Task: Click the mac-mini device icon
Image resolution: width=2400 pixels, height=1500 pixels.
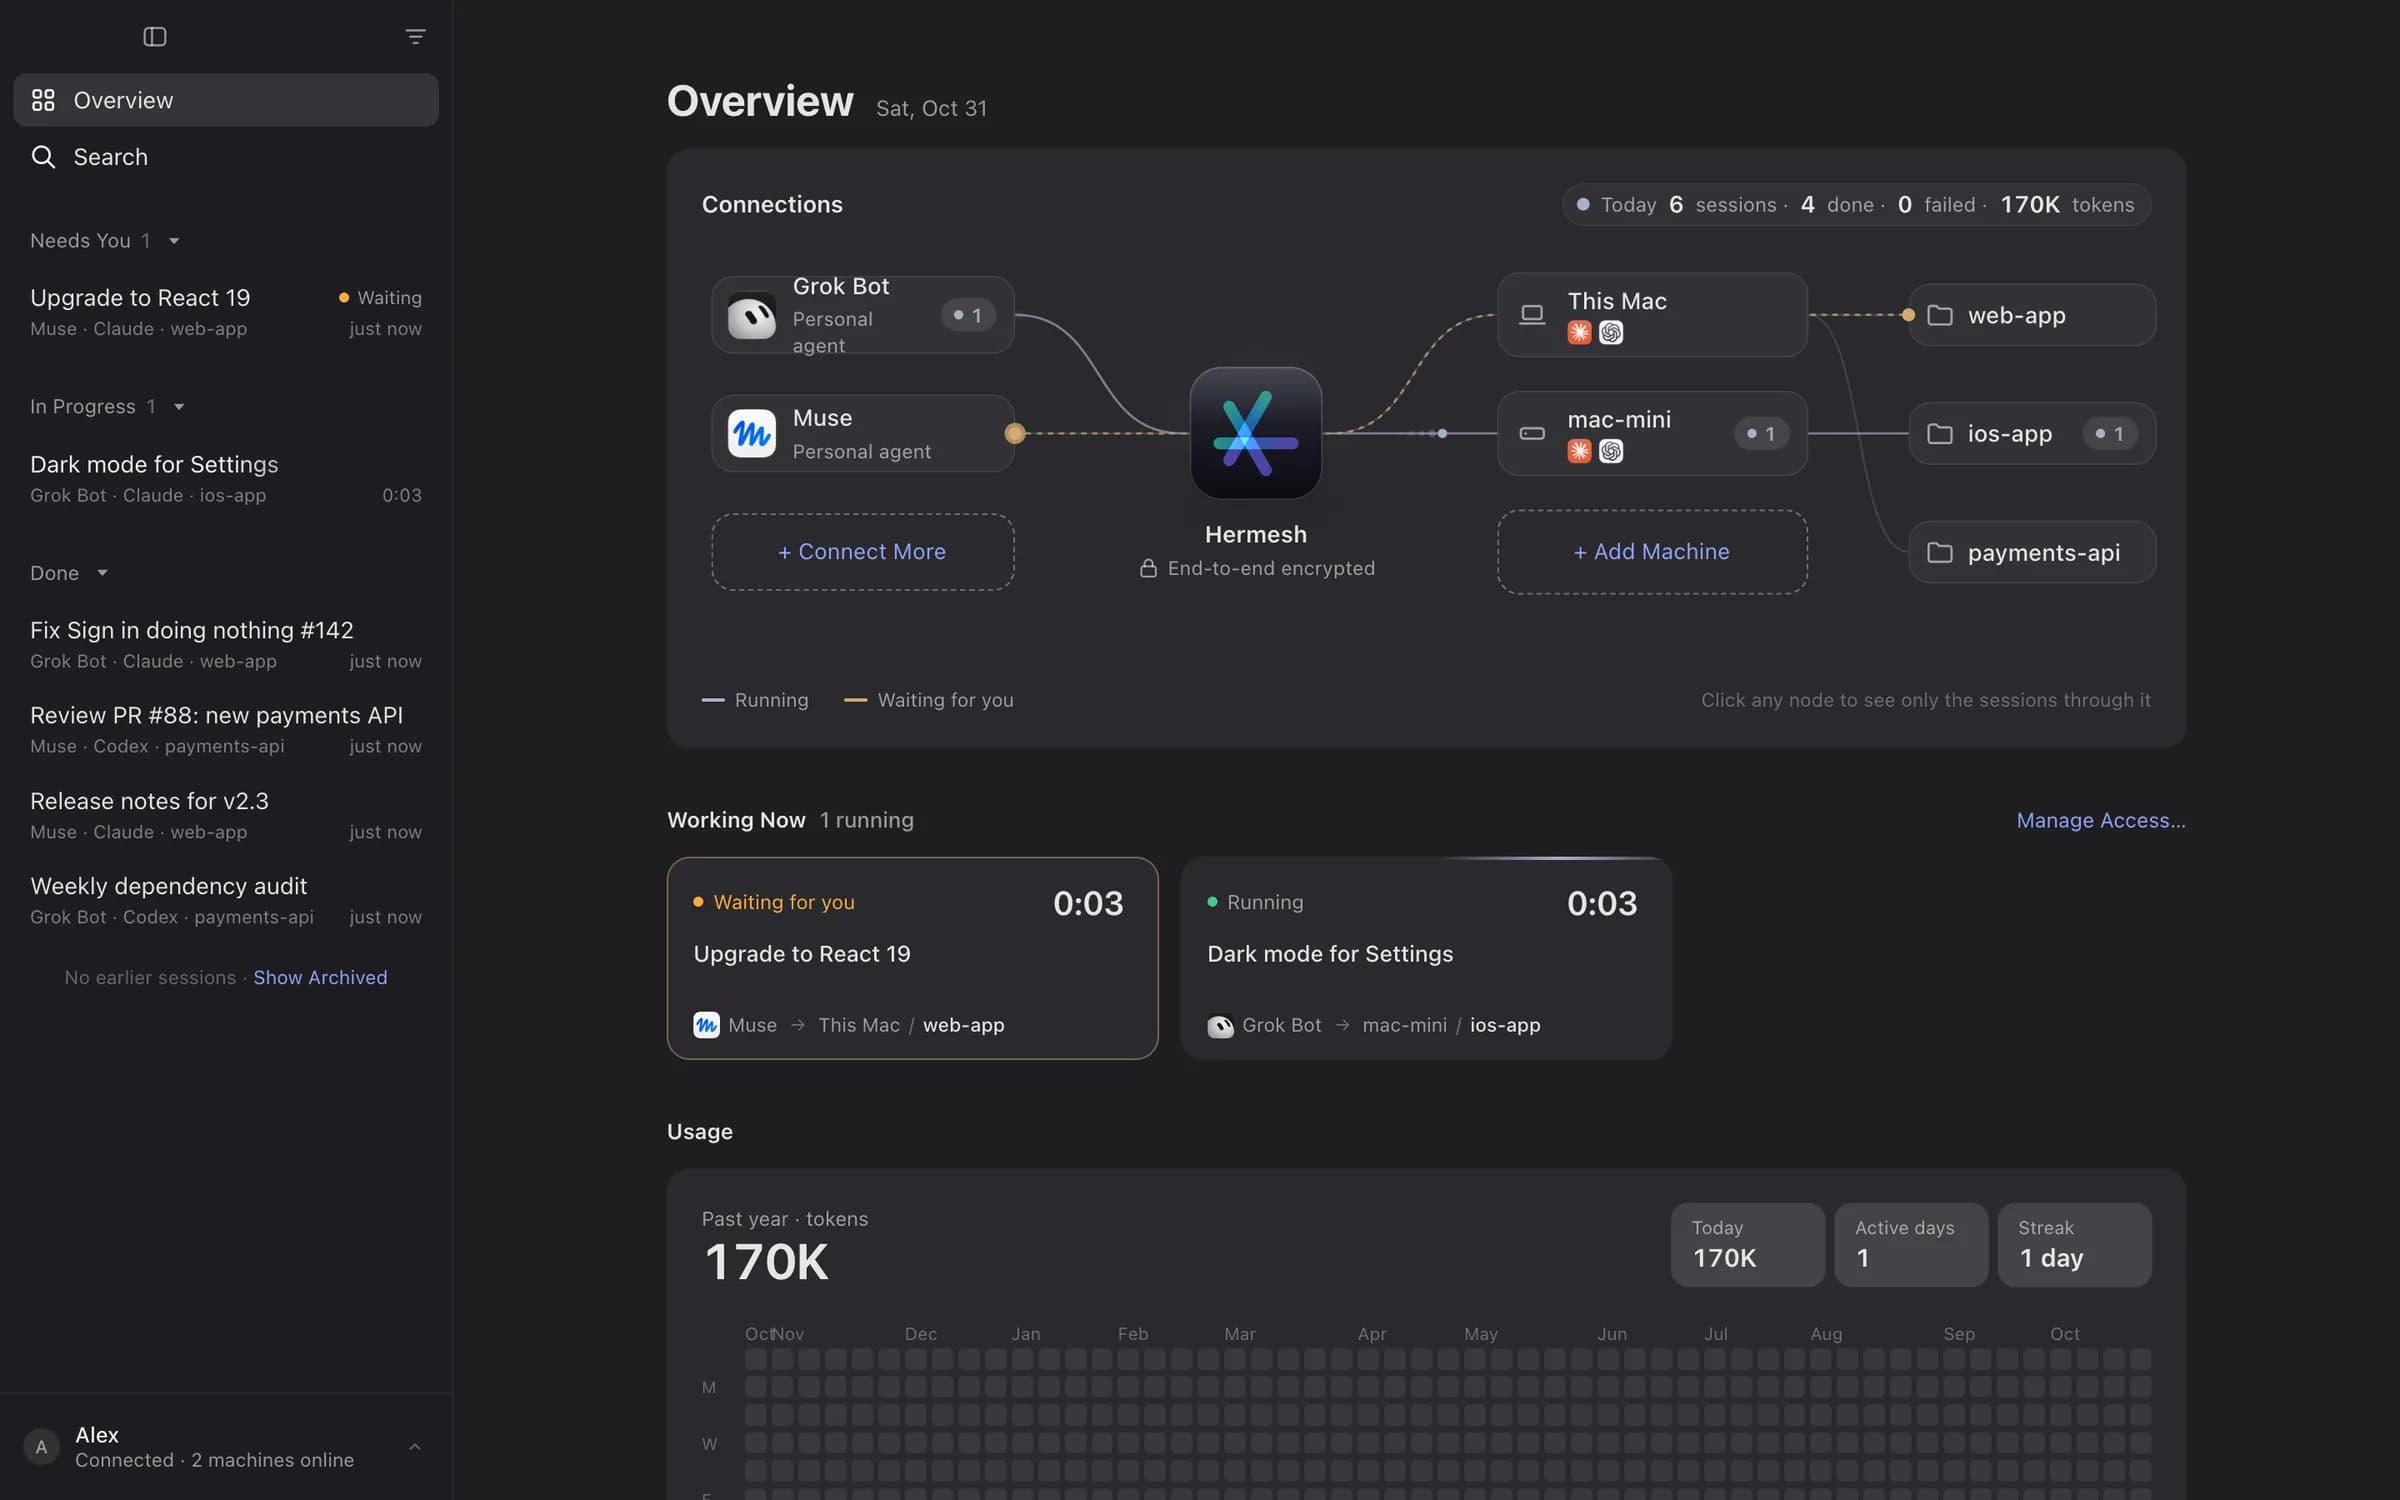Action: click(1531, 433)
